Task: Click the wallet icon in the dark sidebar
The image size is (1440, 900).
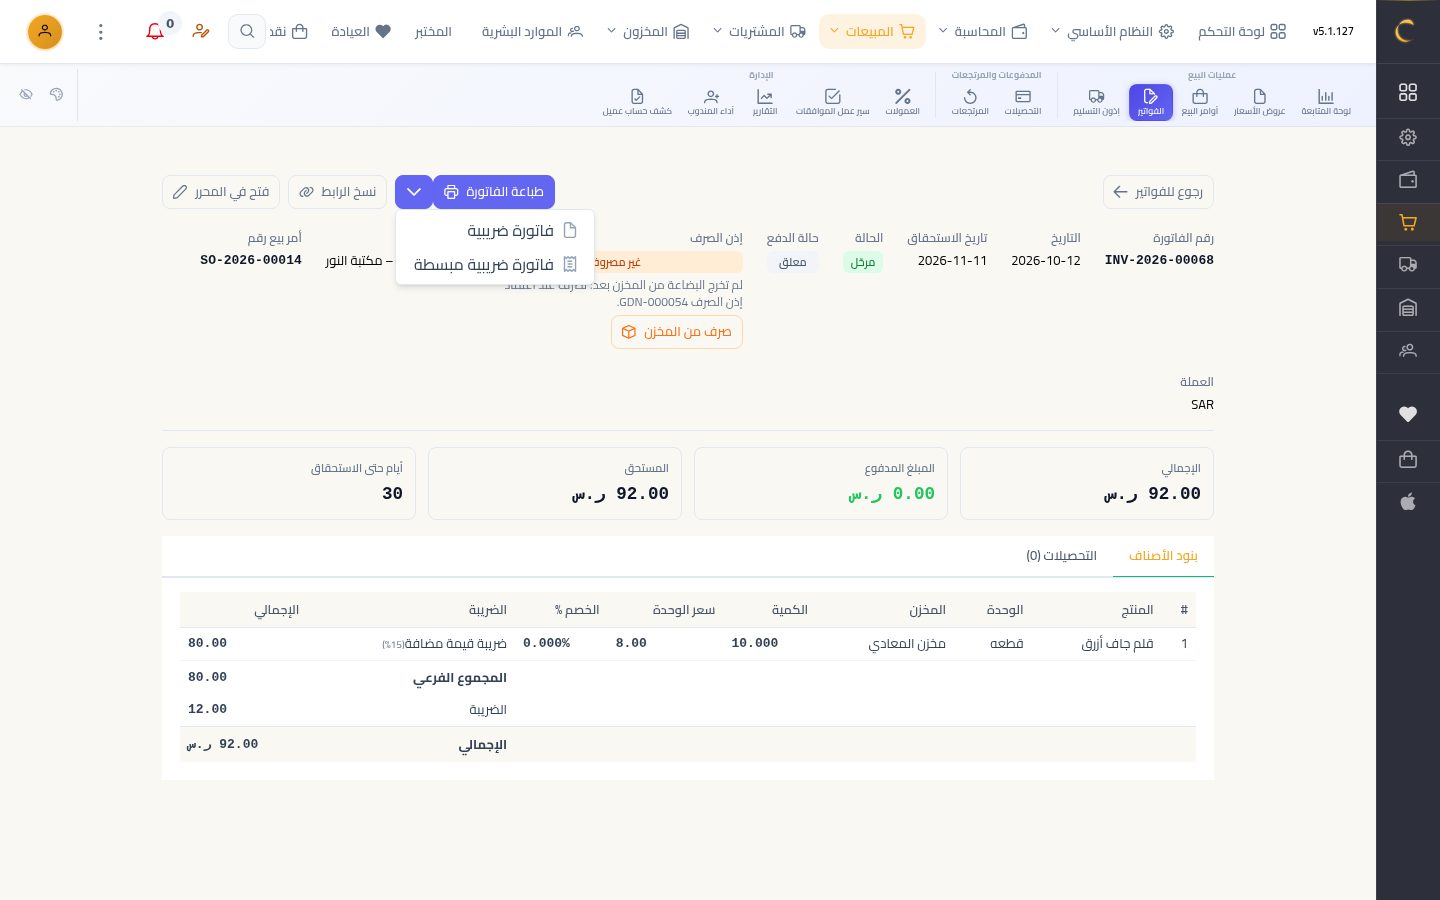Action: (1408, 180)
